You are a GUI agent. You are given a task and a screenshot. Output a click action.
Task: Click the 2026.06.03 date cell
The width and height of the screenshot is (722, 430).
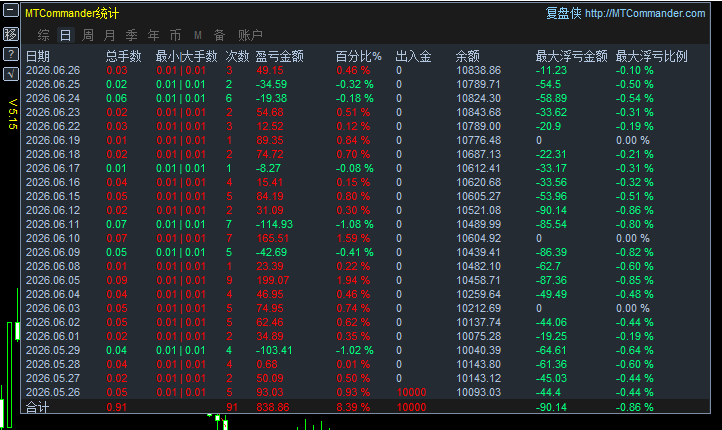coord(53,308)
